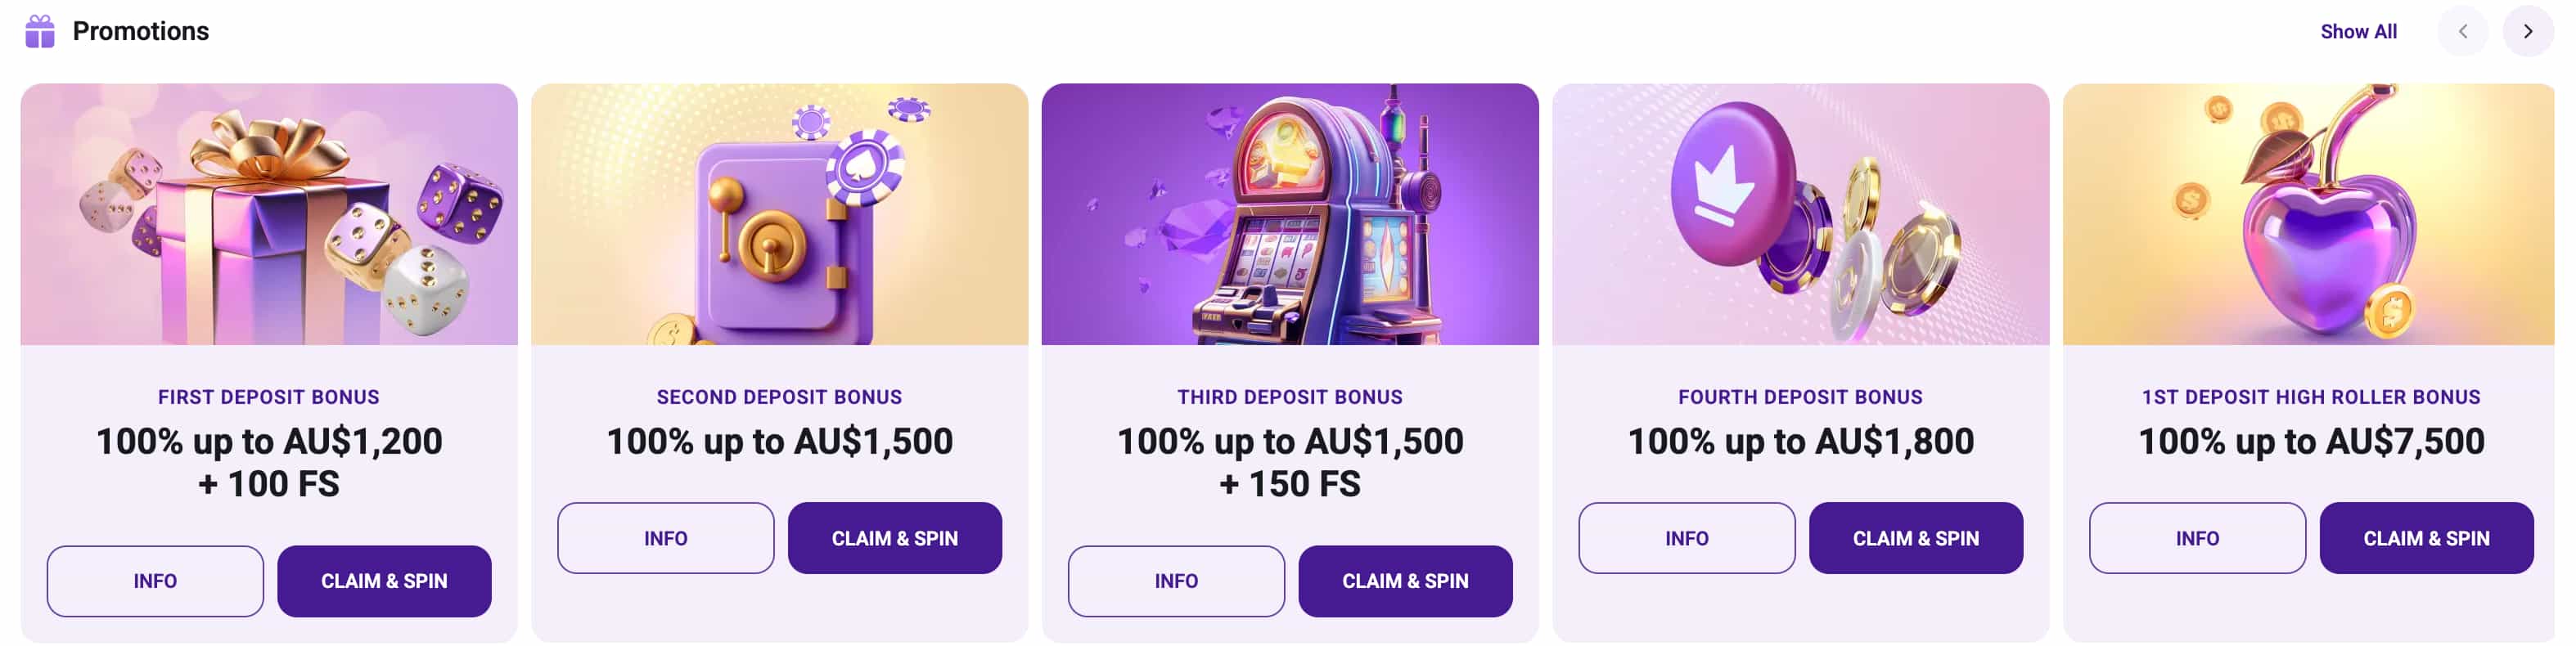The image size is (2576, 646).
Task: Click the purple gift box Promotions icon
Action: [x=40, y=31]
